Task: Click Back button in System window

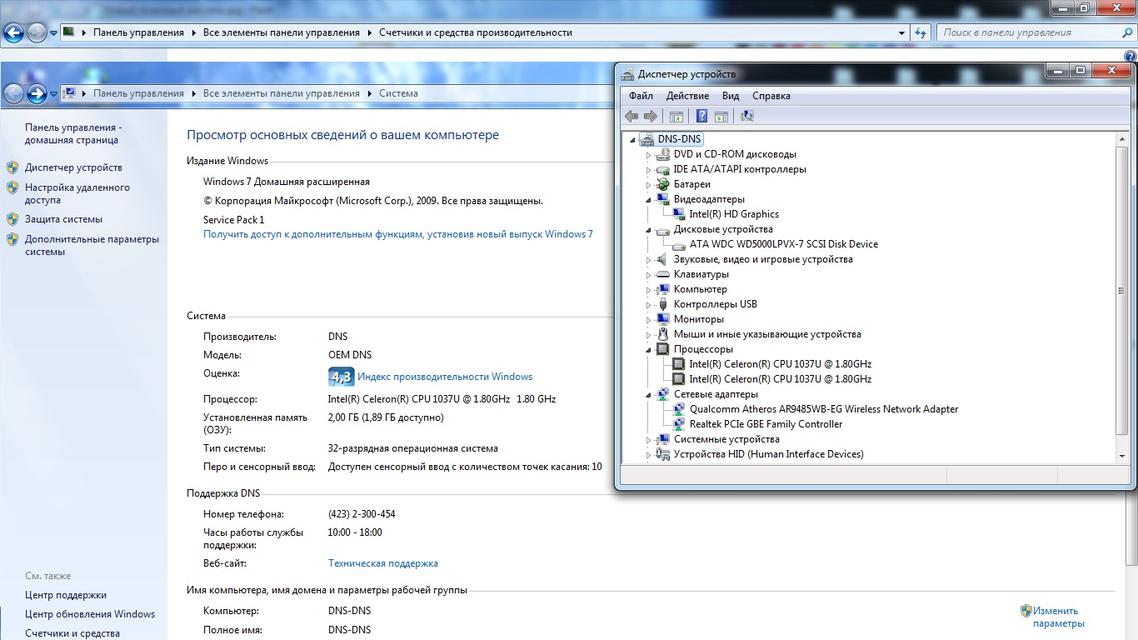Action: (14, 94)
